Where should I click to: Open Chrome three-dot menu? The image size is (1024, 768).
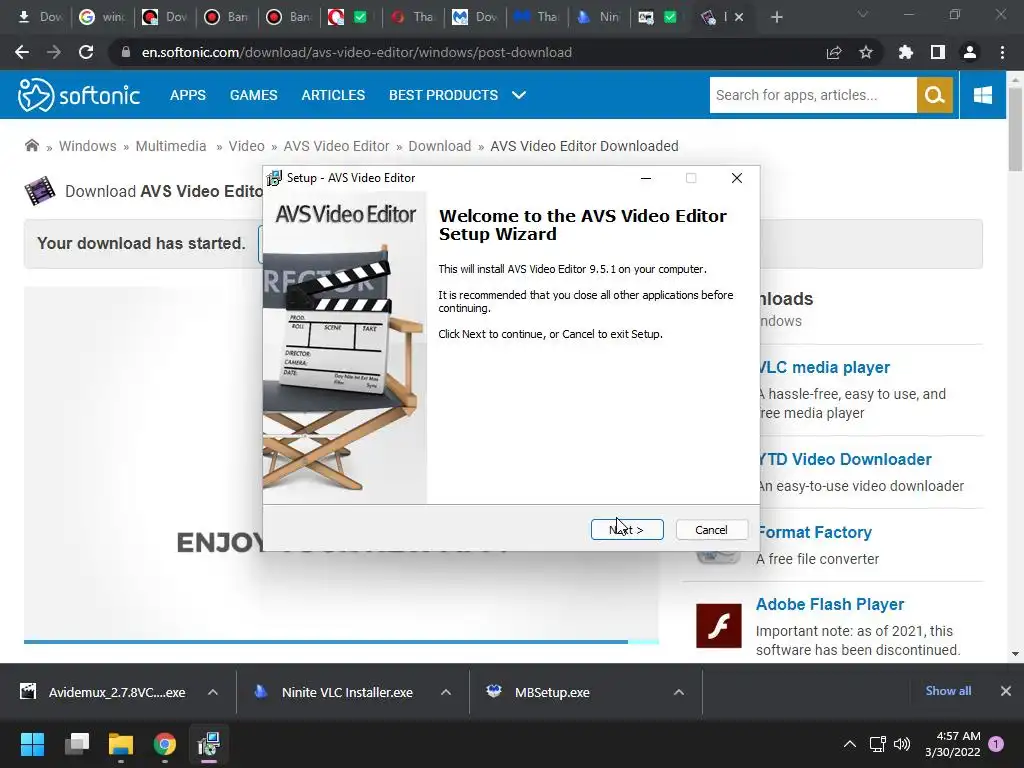point(1002,52)
